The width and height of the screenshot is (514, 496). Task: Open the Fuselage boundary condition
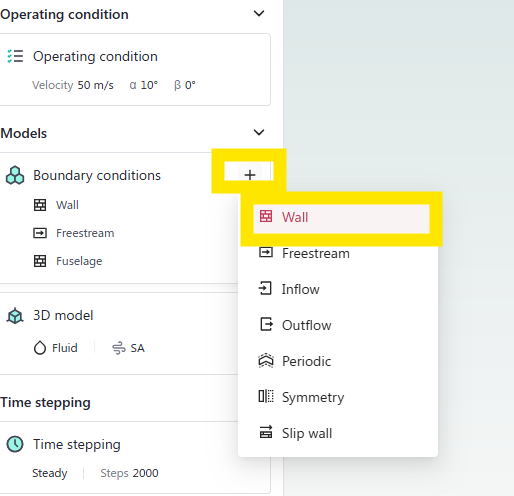(x=79, y=261)
